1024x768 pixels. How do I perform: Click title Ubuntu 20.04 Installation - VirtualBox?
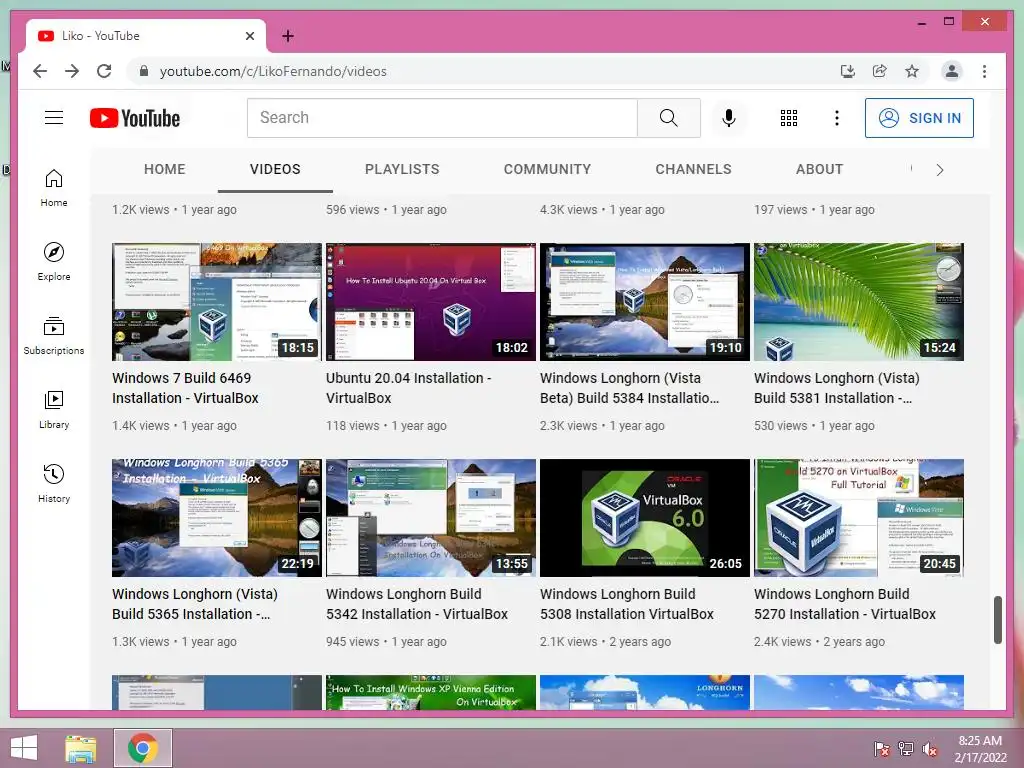409,388
